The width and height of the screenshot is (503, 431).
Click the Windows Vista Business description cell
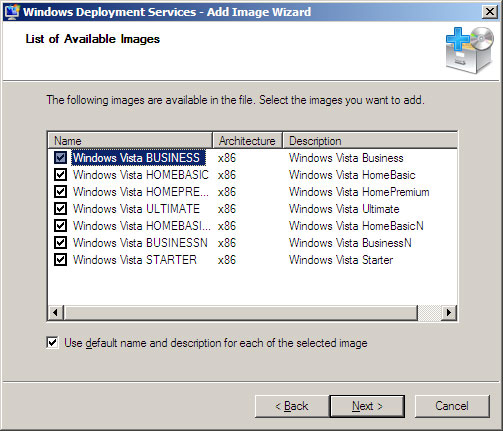(346, 158)
